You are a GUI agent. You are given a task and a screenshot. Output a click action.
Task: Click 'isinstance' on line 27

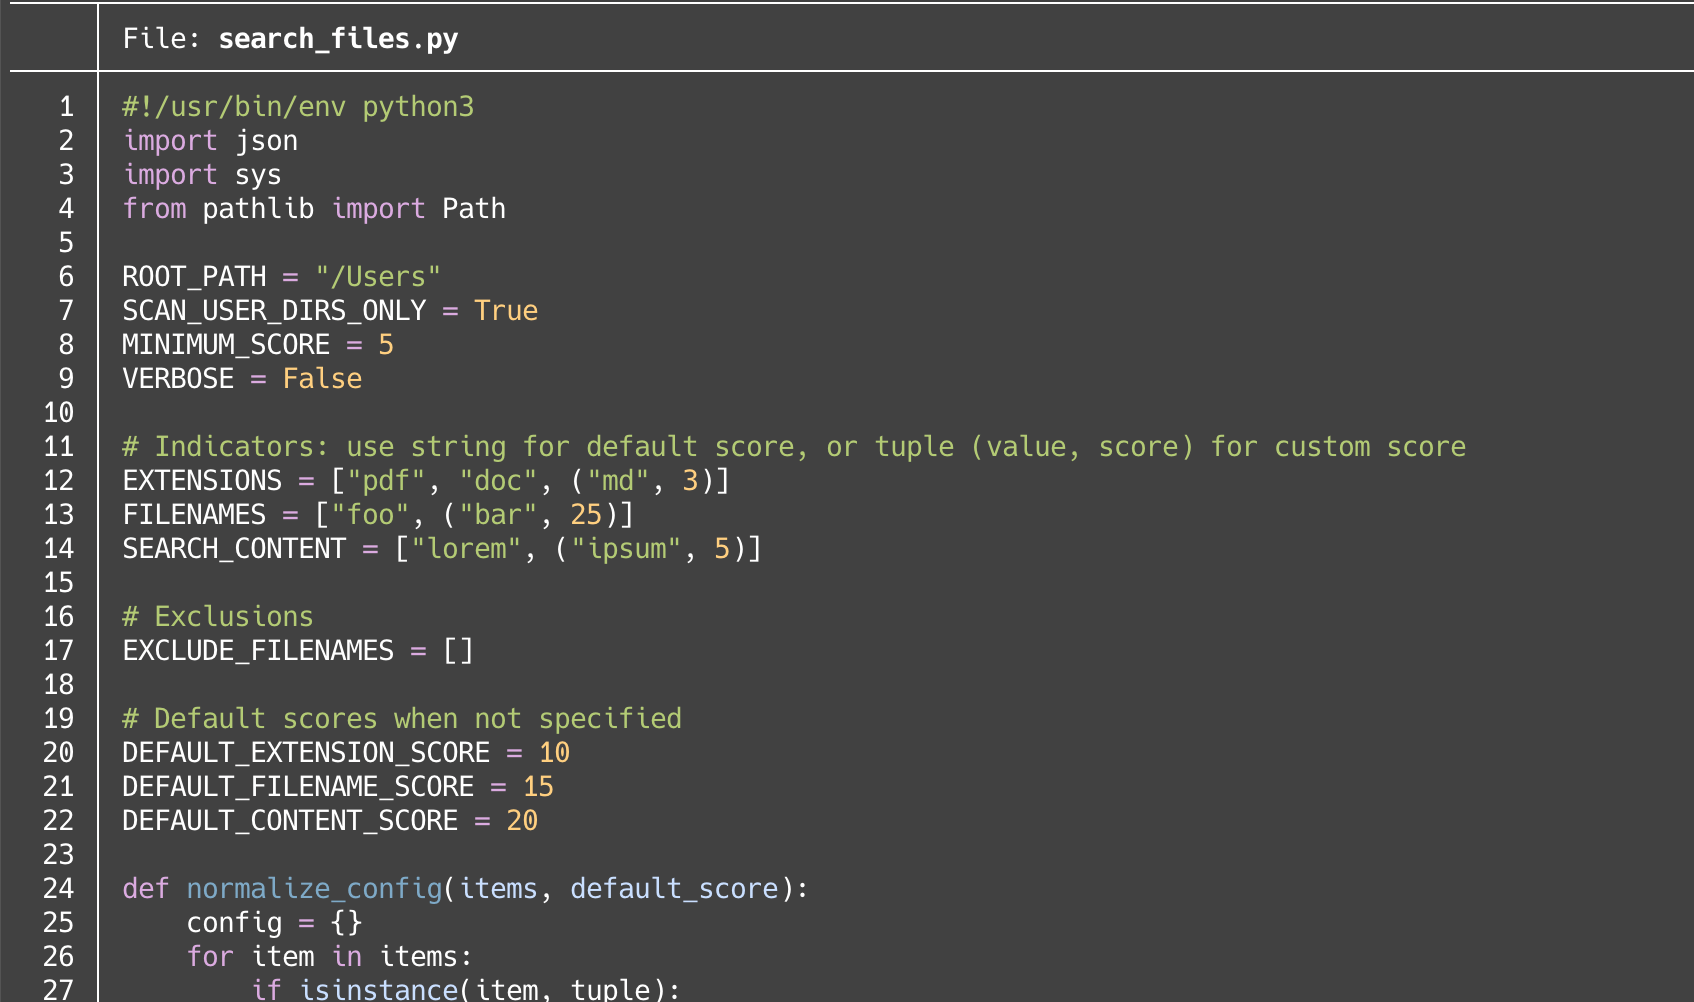378,990
